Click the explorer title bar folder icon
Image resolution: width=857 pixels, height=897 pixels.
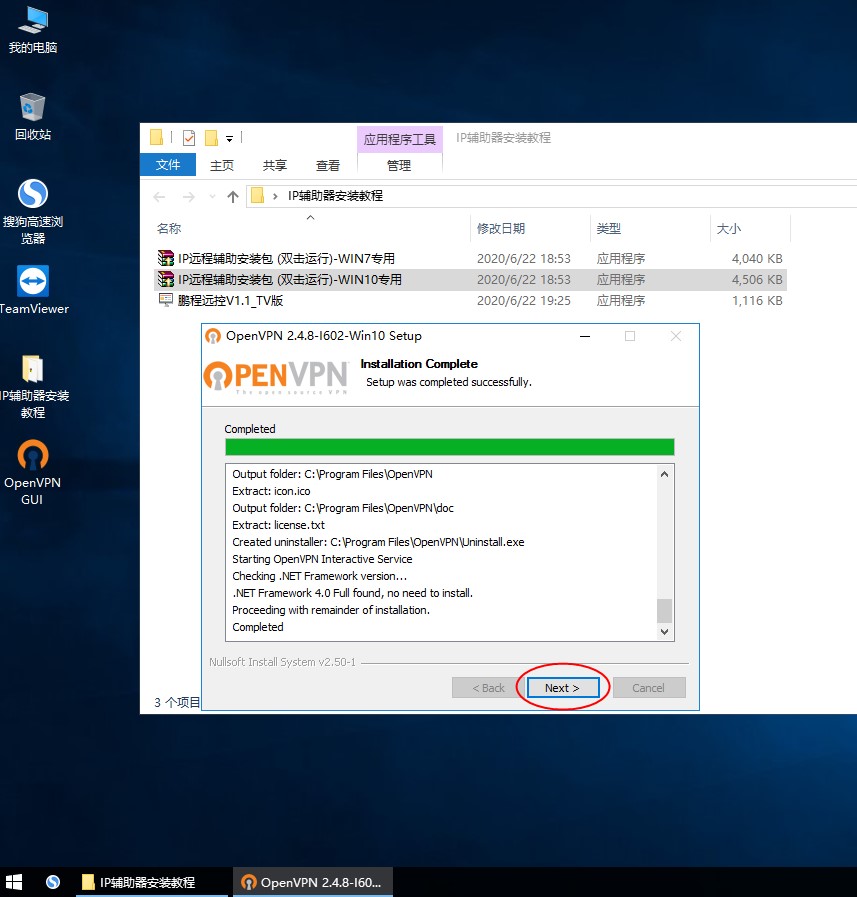(x=156, y=137)
